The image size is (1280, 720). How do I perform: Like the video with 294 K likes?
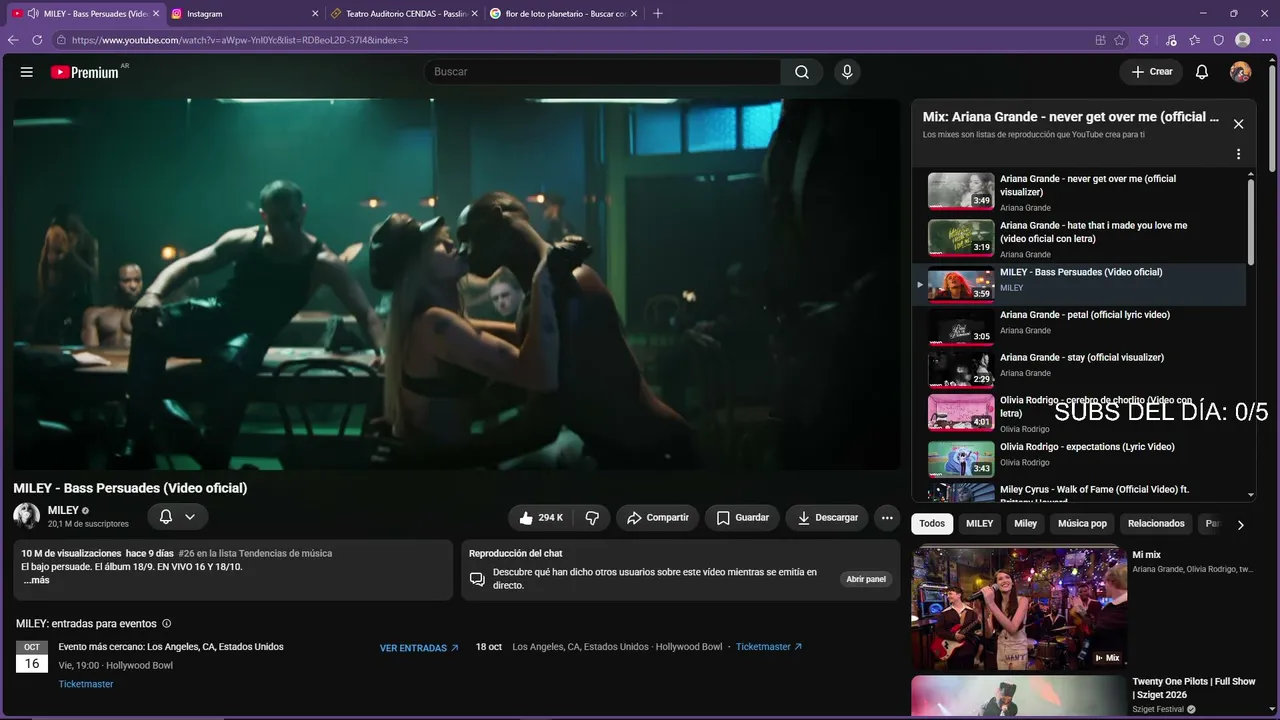541,517
